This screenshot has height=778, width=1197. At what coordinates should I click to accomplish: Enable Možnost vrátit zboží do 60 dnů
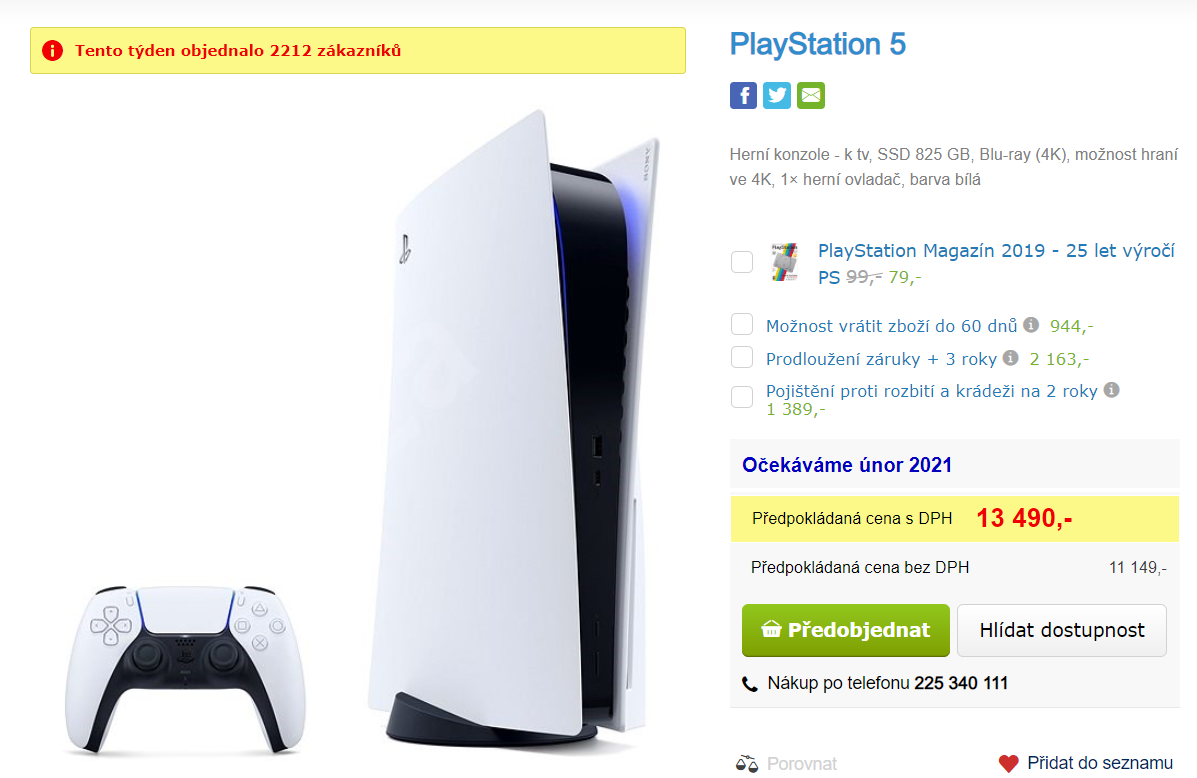pyautogui.click(x=741, y=324)
